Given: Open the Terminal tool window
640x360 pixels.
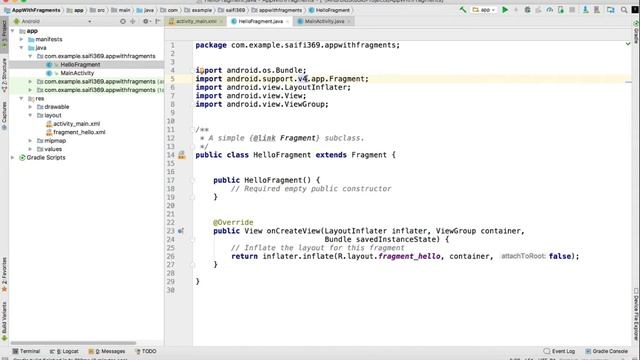Looking at the screenshot, I should pos(26,351).
